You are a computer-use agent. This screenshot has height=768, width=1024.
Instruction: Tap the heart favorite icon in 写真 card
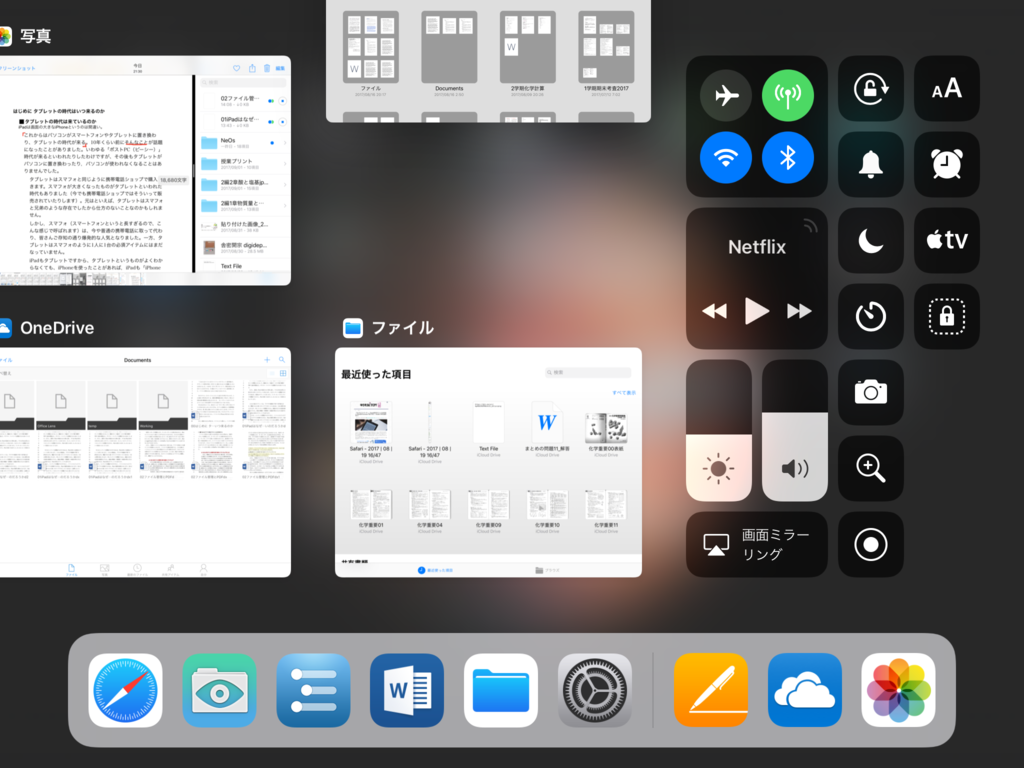coord(236,68)
